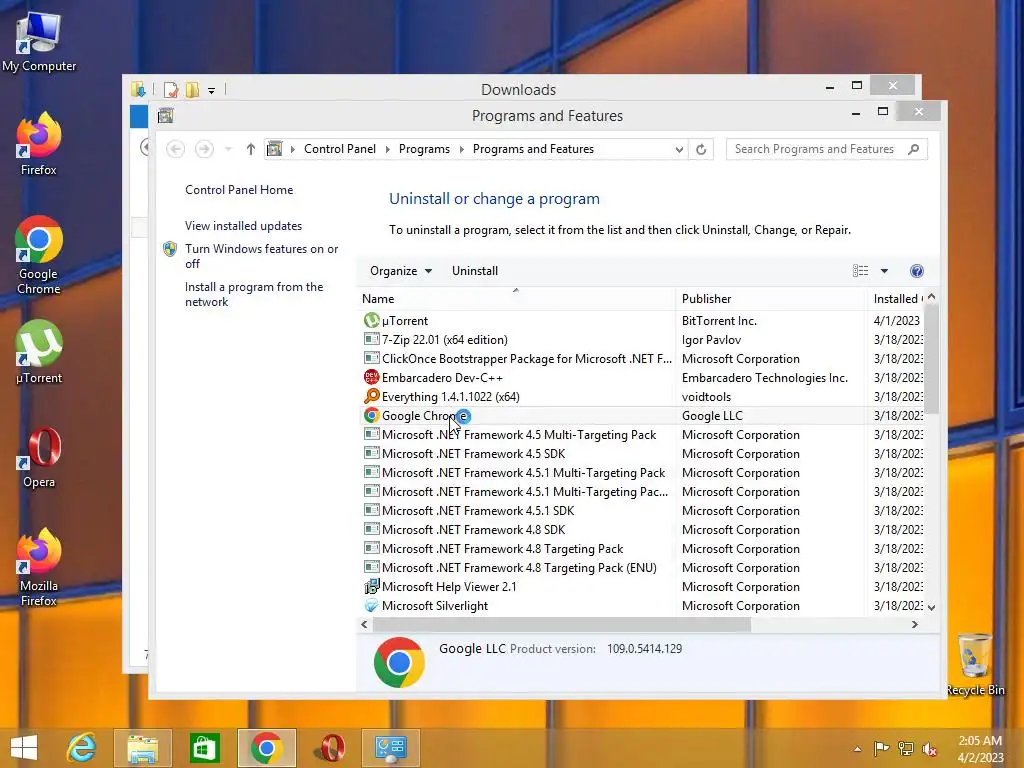The height and width of the screenshot is (768, 1024).
Task: Click Embarcadero Dev-C++ row icon
Action: [x=372, y=377]
